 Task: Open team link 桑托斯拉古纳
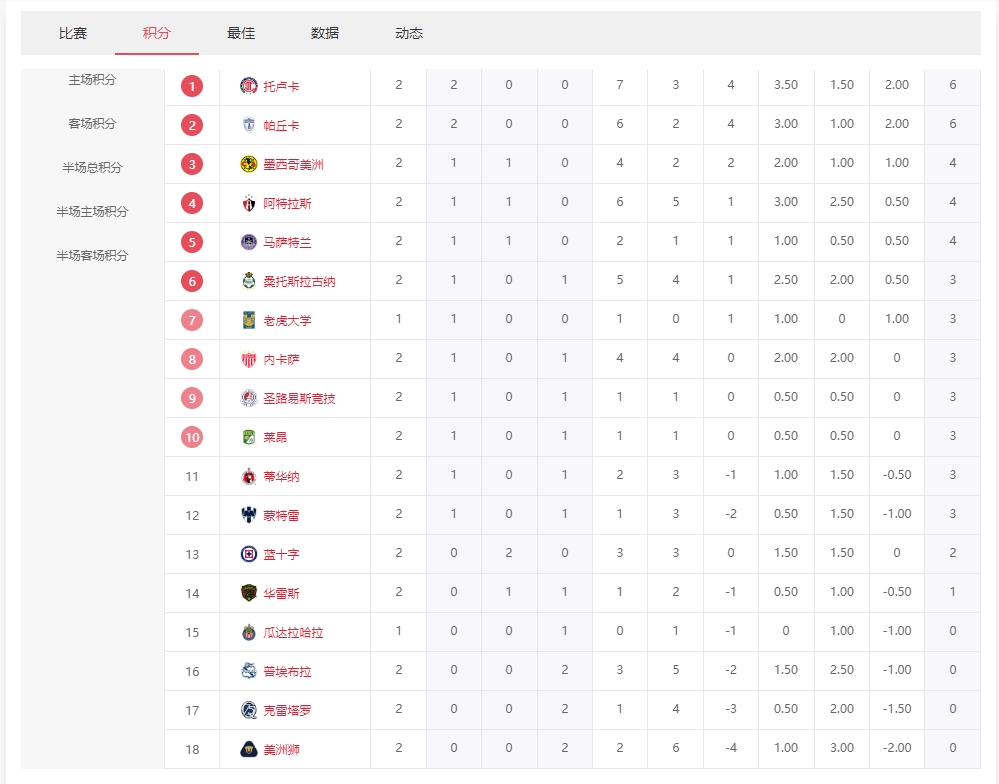click(299, 282)
